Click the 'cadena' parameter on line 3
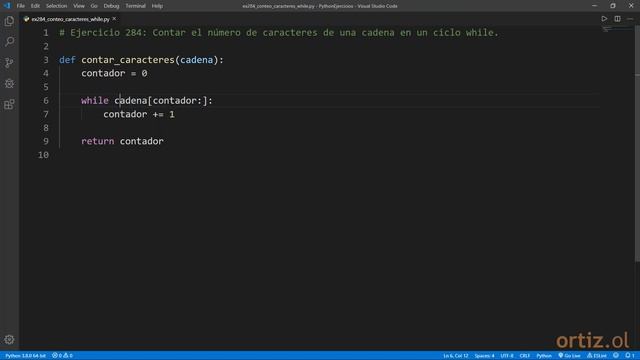This screenshot has width=640, height=360. pos(197,60)
